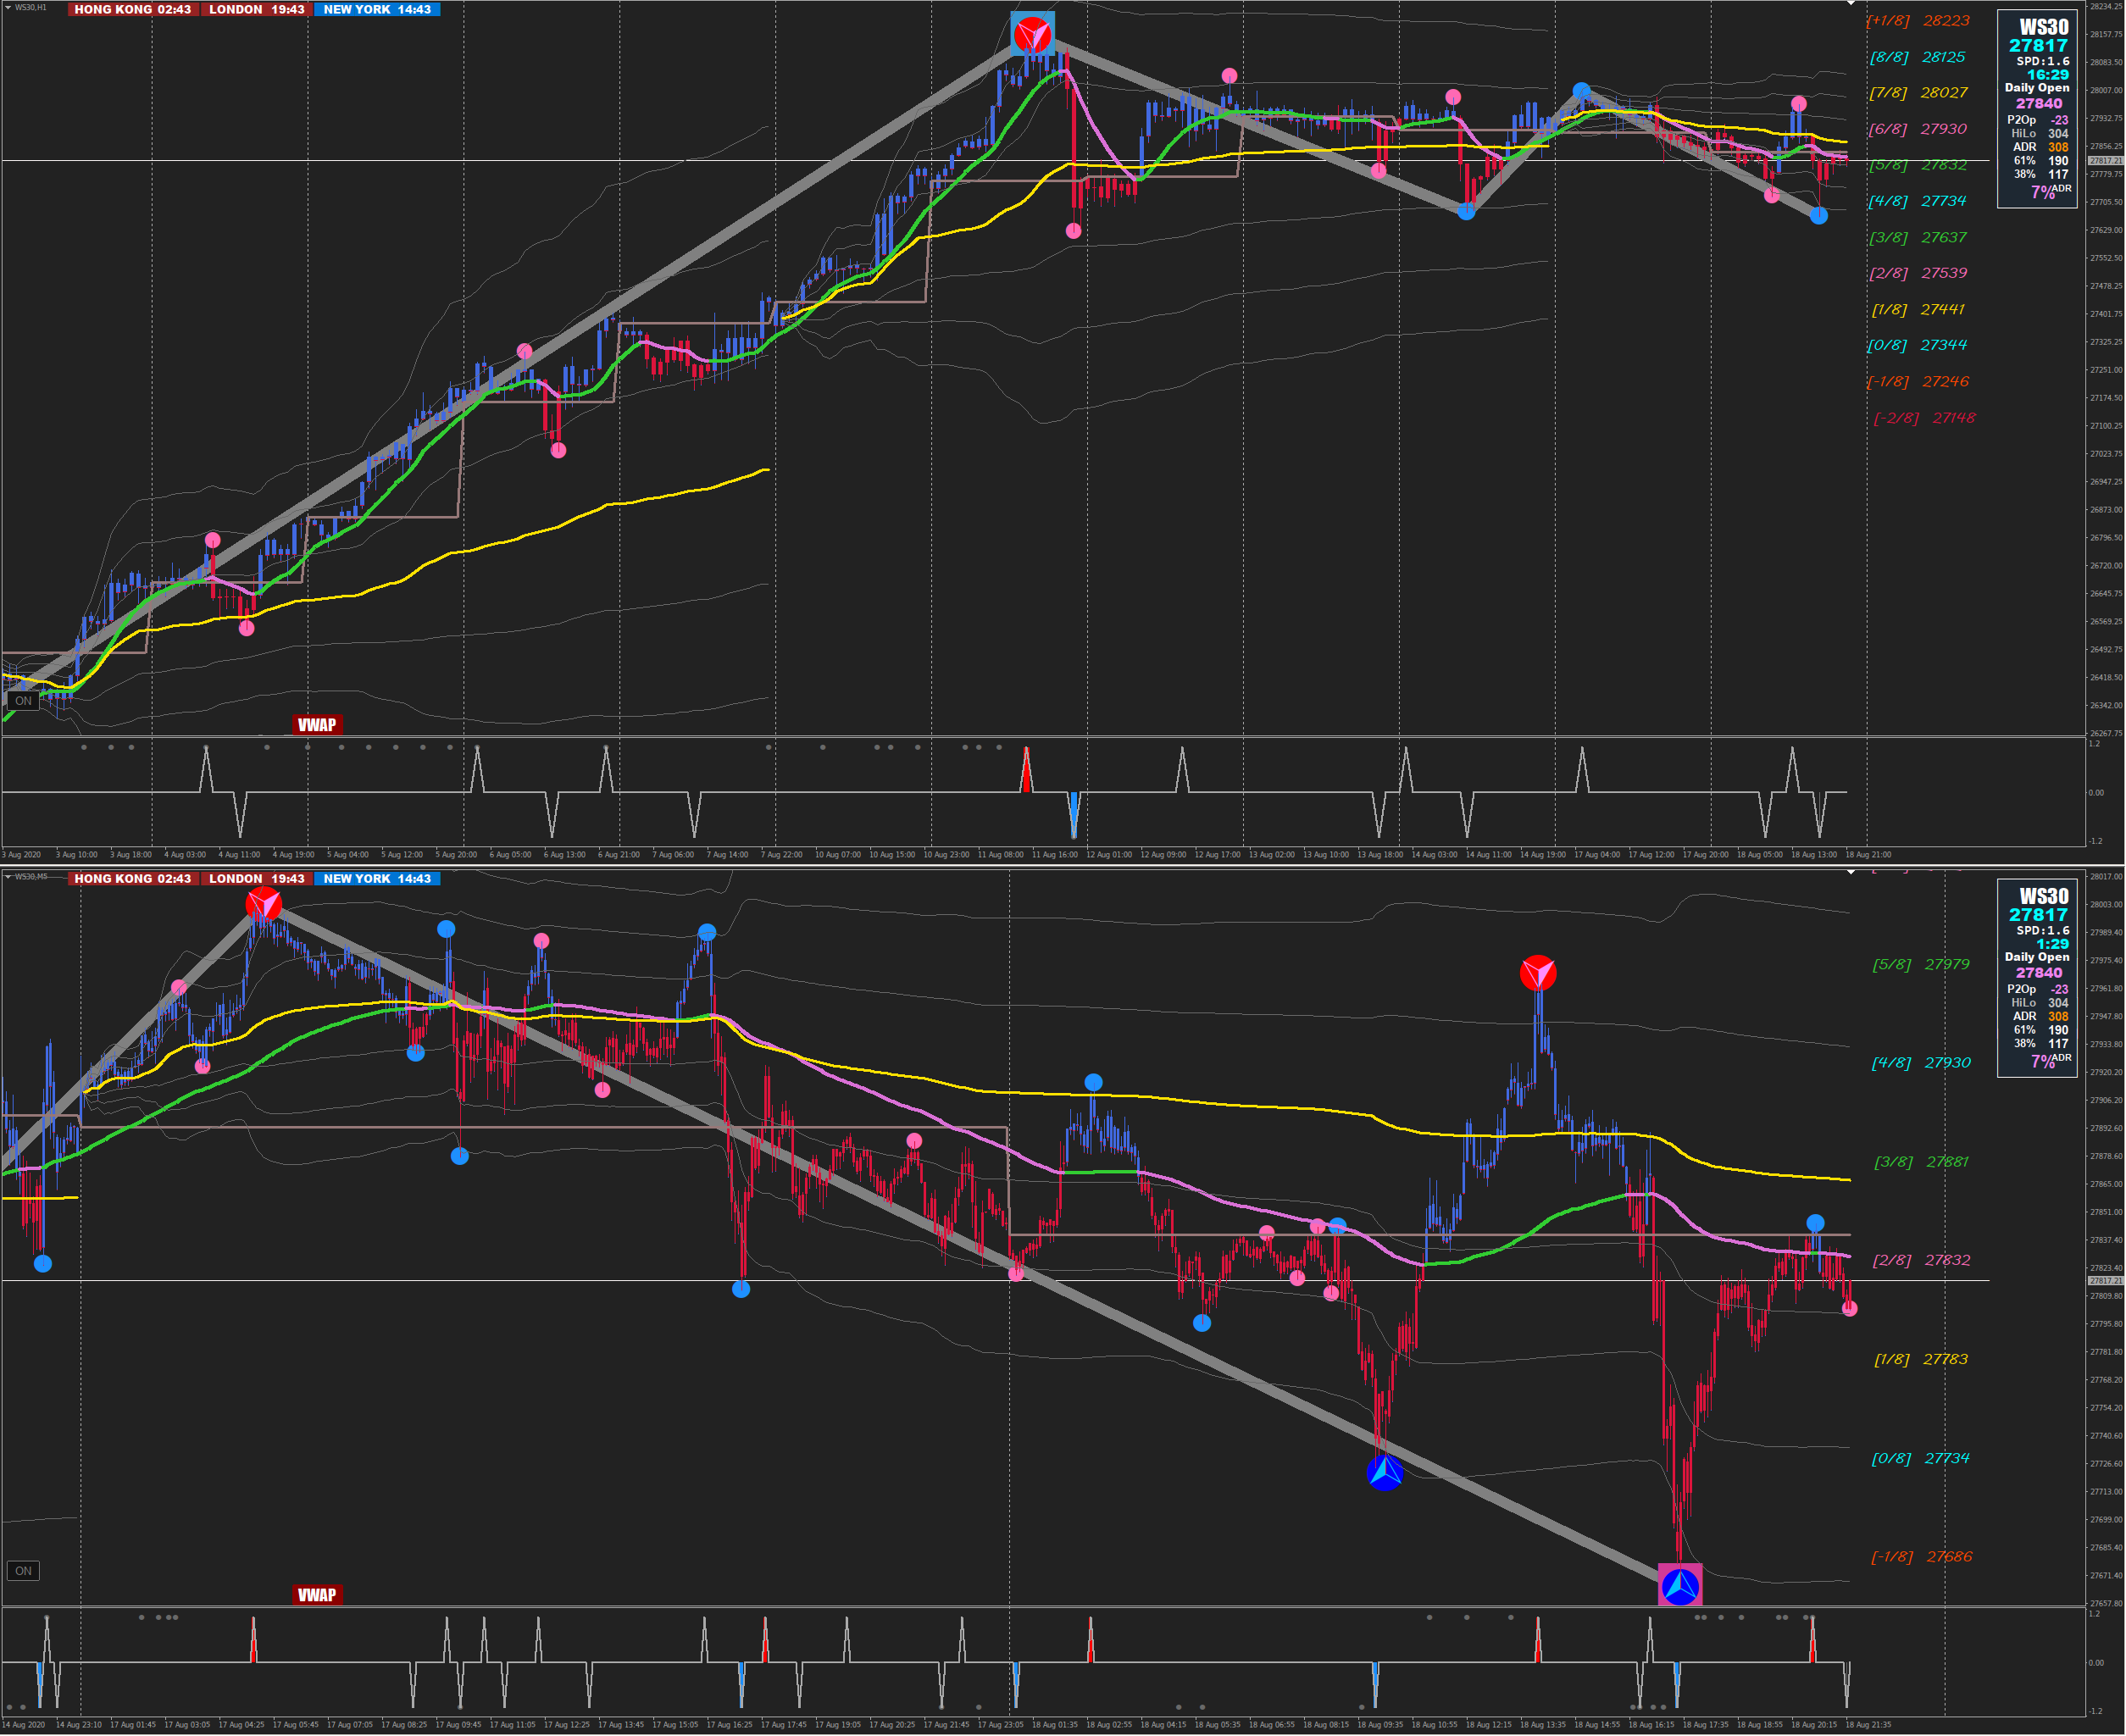
Task: Toggle the VWAP button in the upper chart
Action: 317,725
